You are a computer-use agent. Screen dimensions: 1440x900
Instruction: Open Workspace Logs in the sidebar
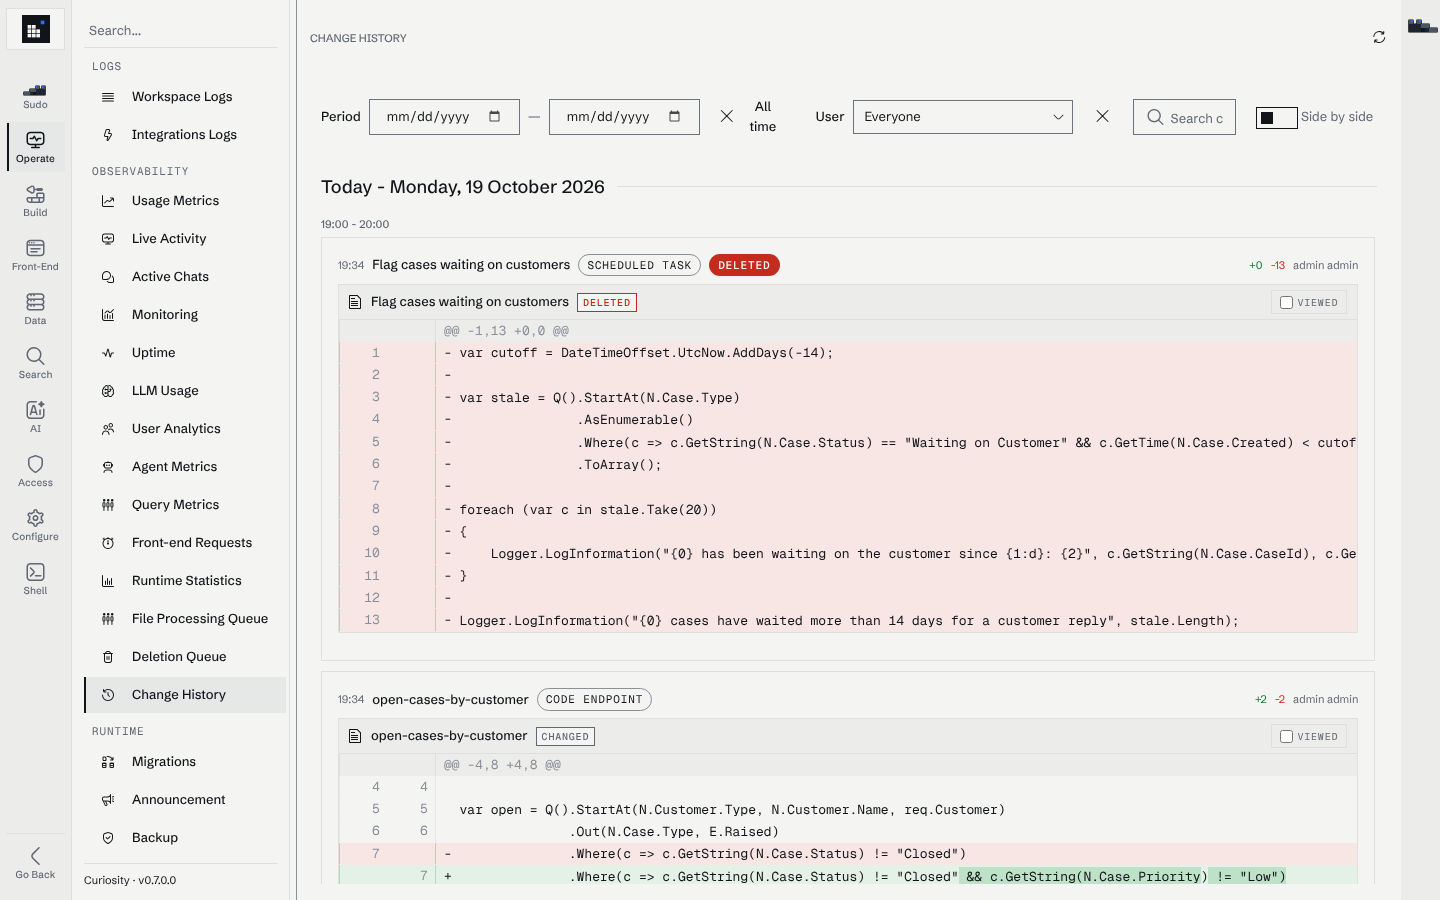(185, 97)
